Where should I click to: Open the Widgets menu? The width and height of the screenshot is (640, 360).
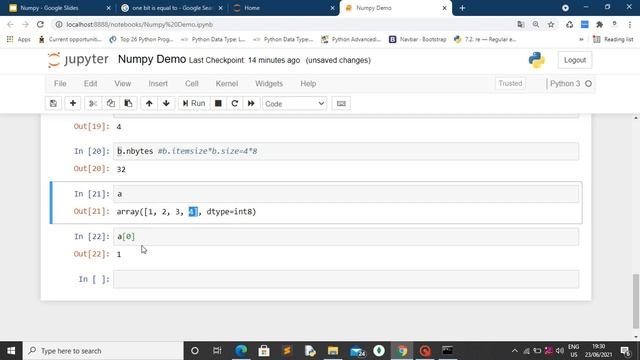point(269,84)
